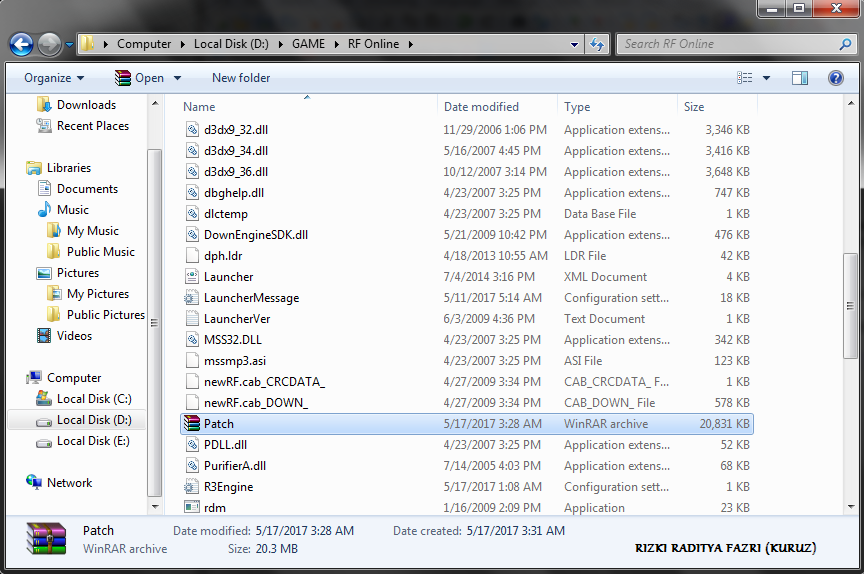This screenshot has height=574, width=864.
Task: Click the Refresh button beside address bar
Action: pos(597,44)
